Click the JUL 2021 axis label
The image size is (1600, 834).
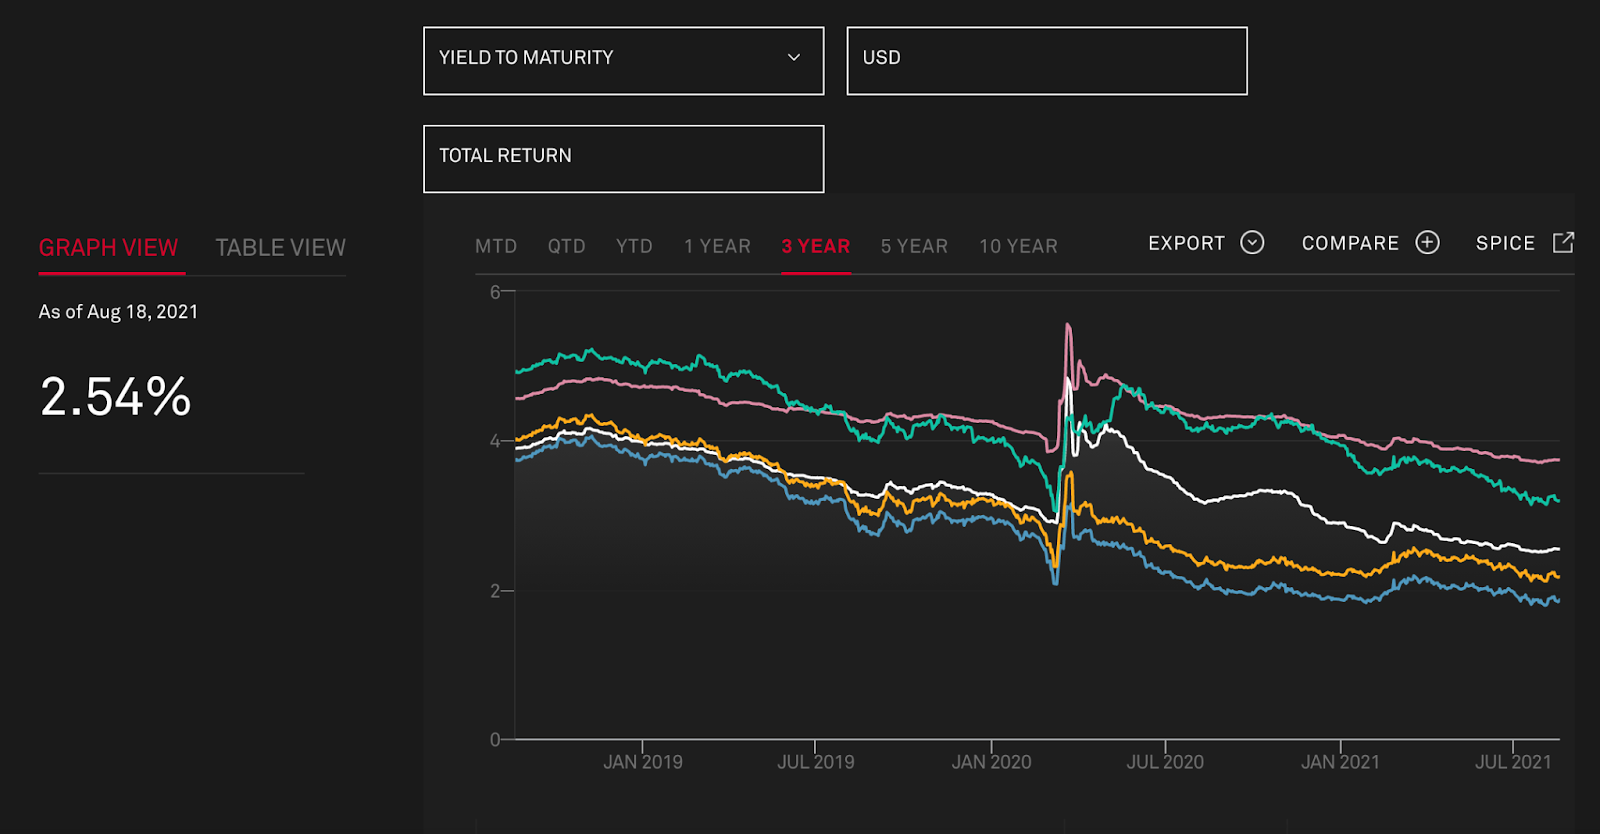[1513, 762]
